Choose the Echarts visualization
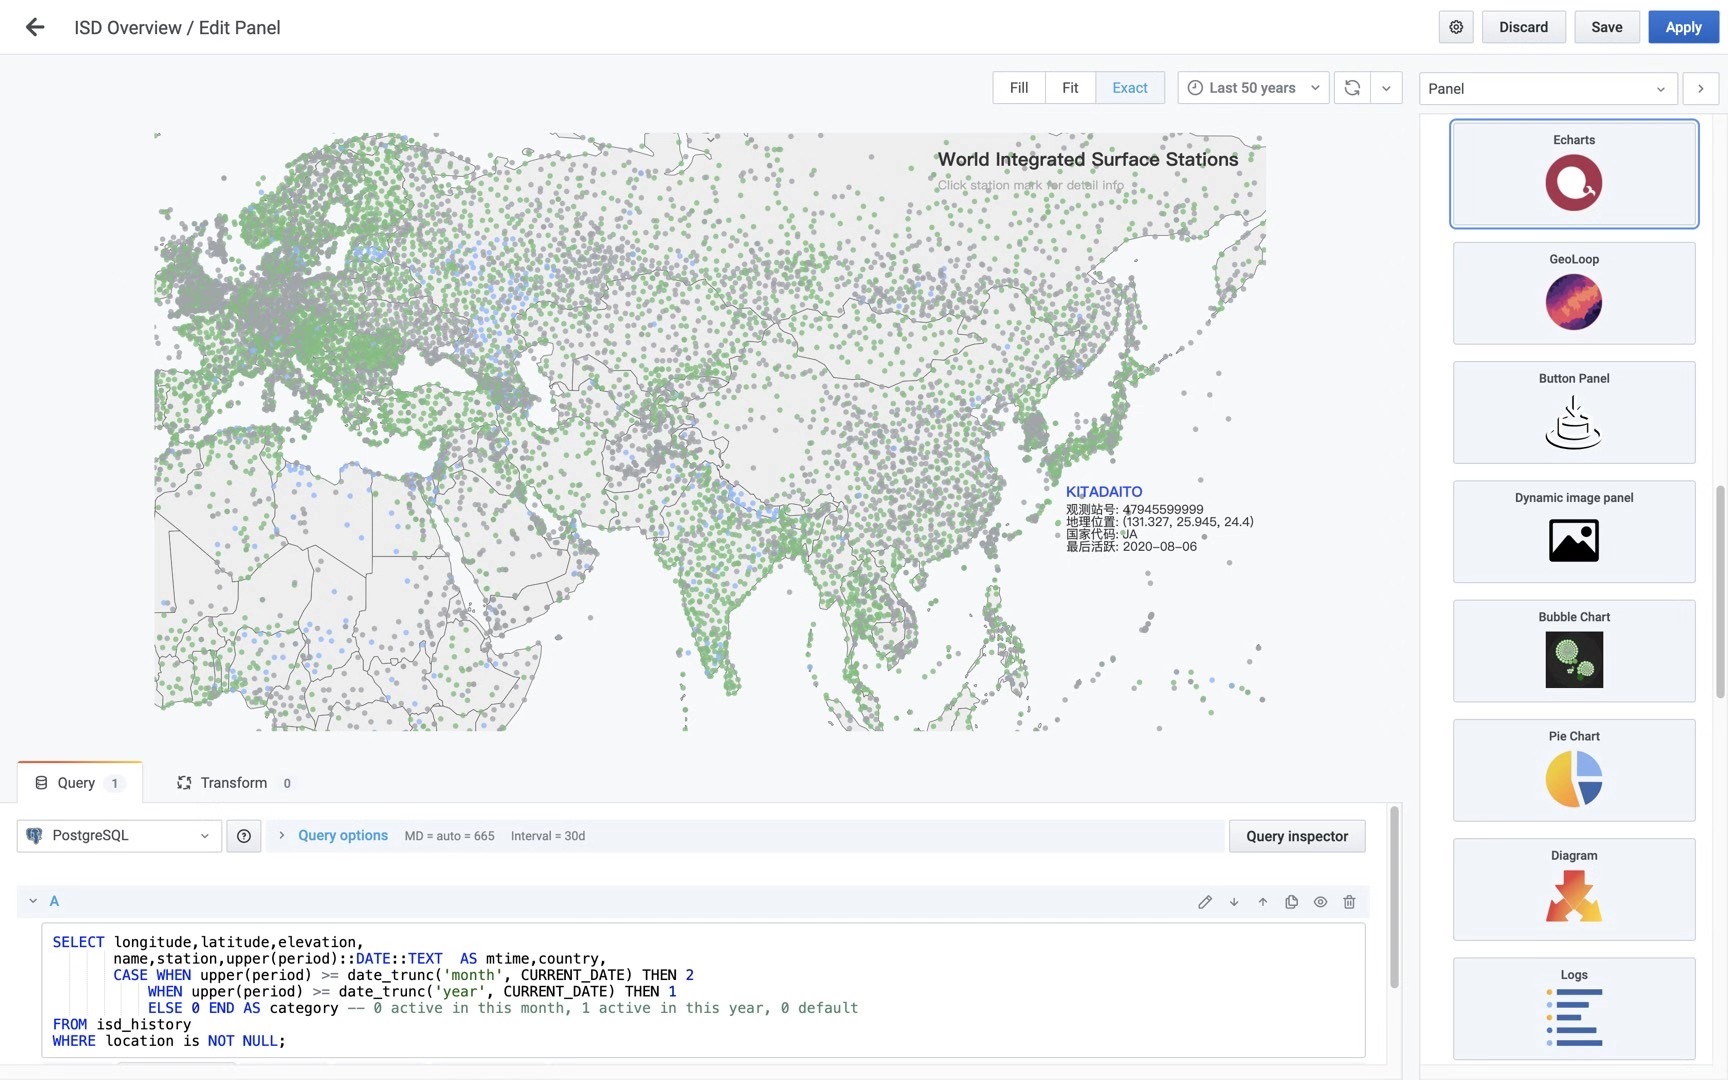 pyautogui.click(x=1574, y=174)
